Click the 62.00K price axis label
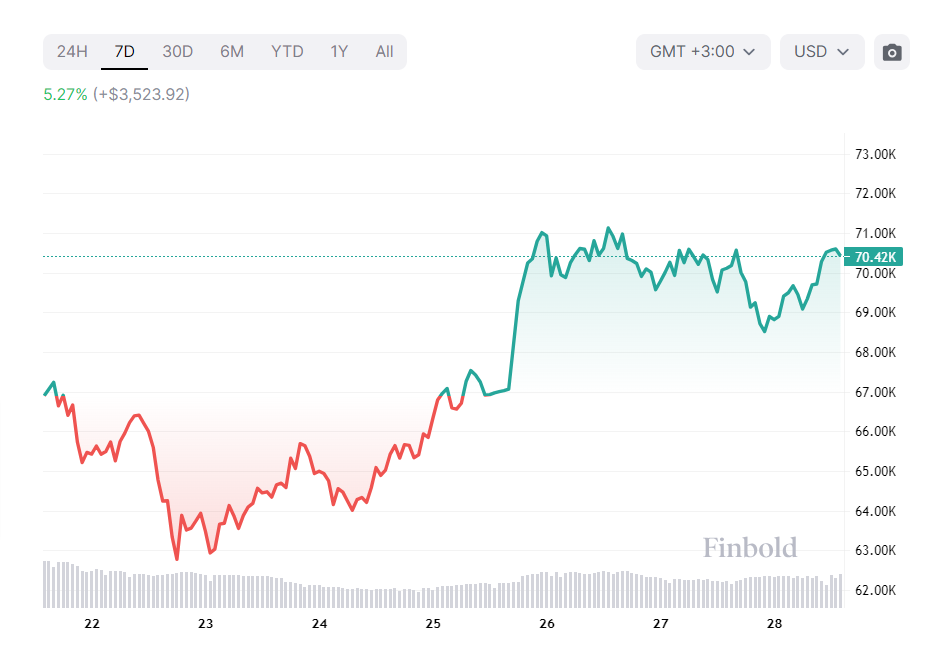This screenshot has height=655, width=931. point(874,591)
